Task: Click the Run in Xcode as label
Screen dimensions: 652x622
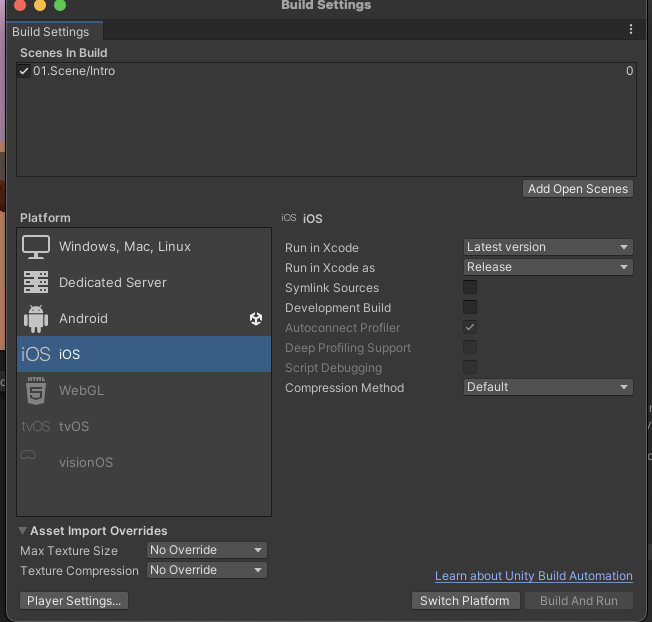Action: 330,268
